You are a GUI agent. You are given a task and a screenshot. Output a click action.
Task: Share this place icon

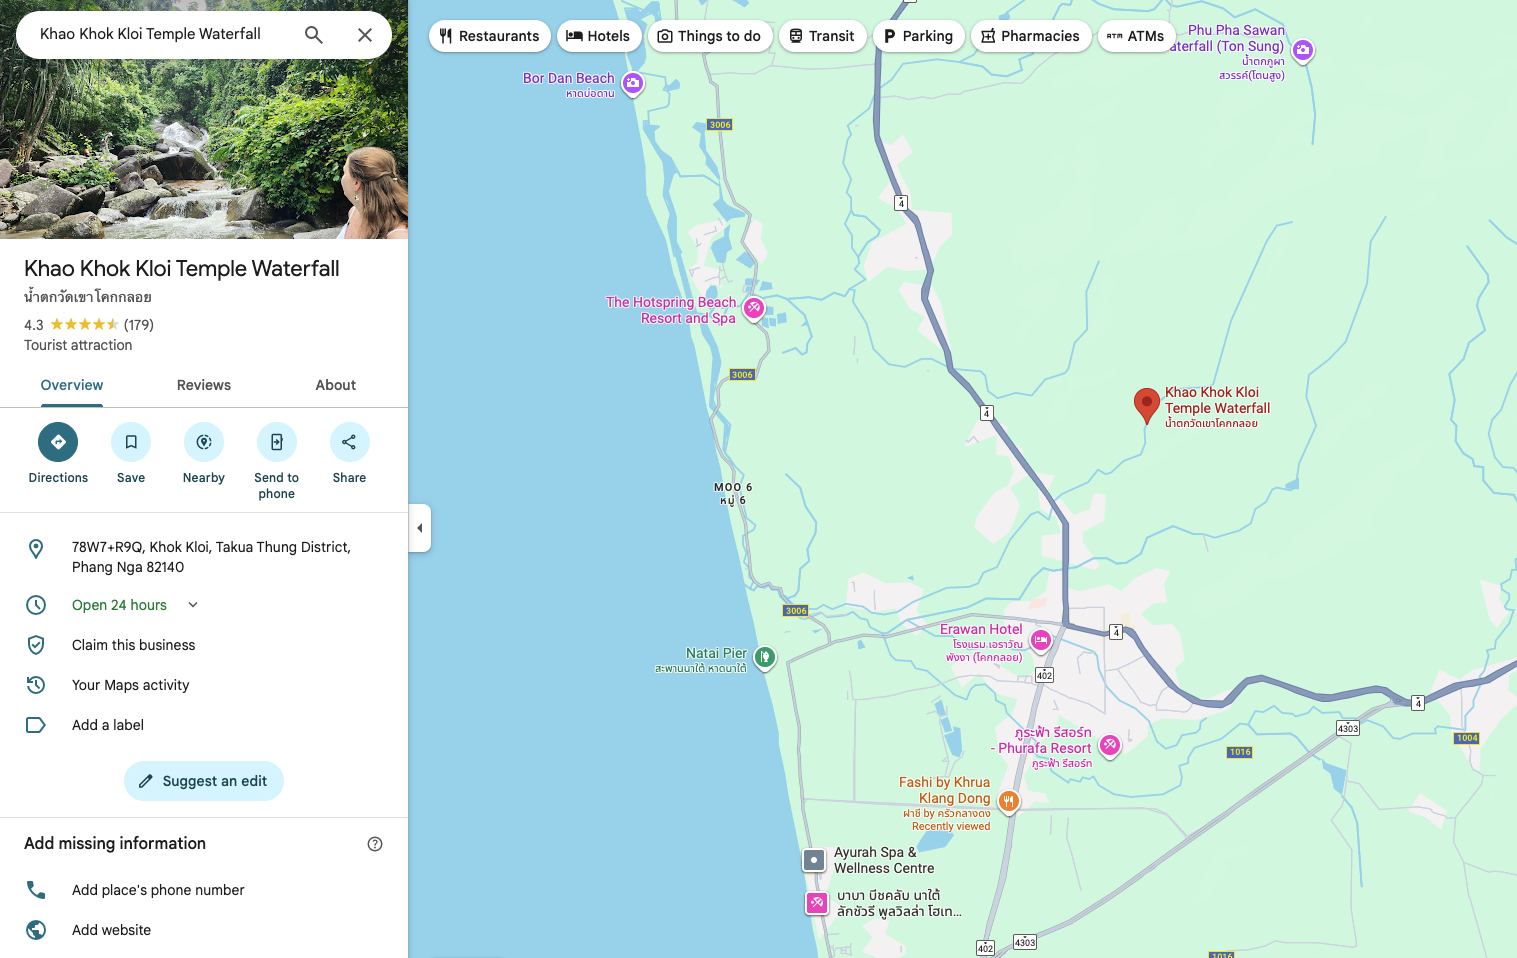(x=349, y=442)
